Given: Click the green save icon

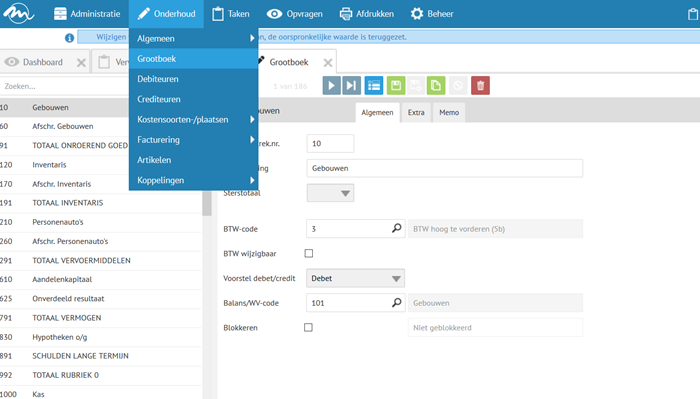Looking at the screenshot, I should pos(396,86).
